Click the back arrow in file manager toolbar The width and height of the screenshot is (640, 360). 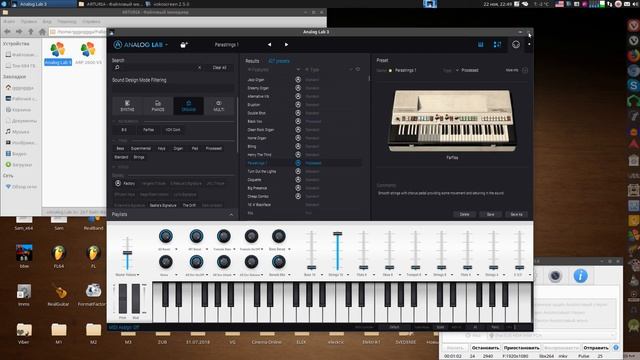7,31
